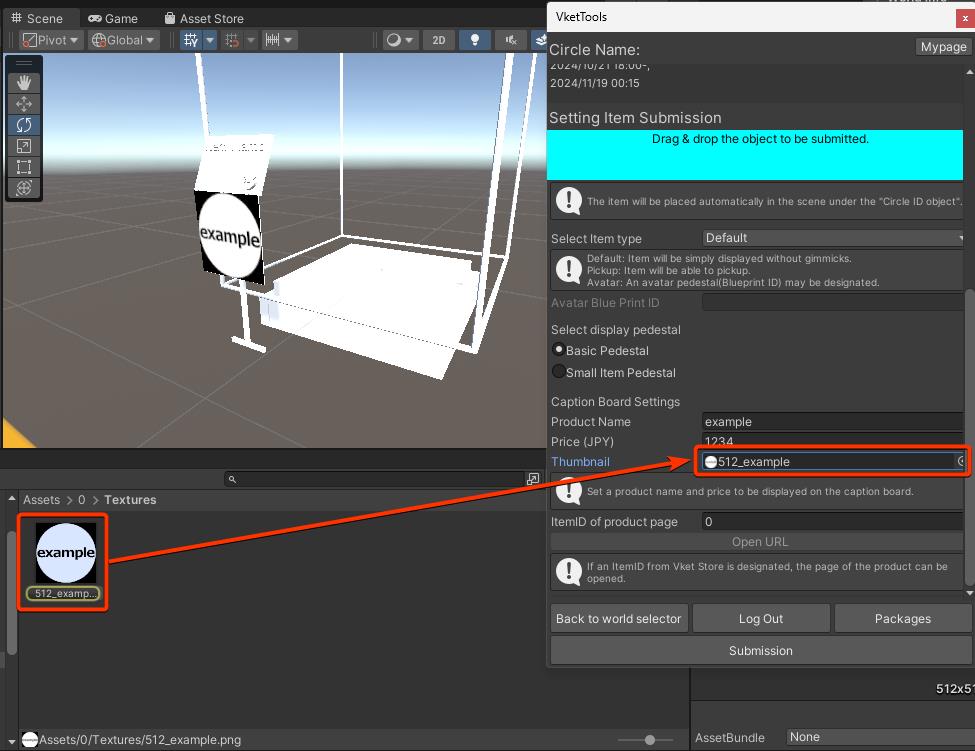
Task: Toggle 2D view mode
Action: tap(439, 40)
